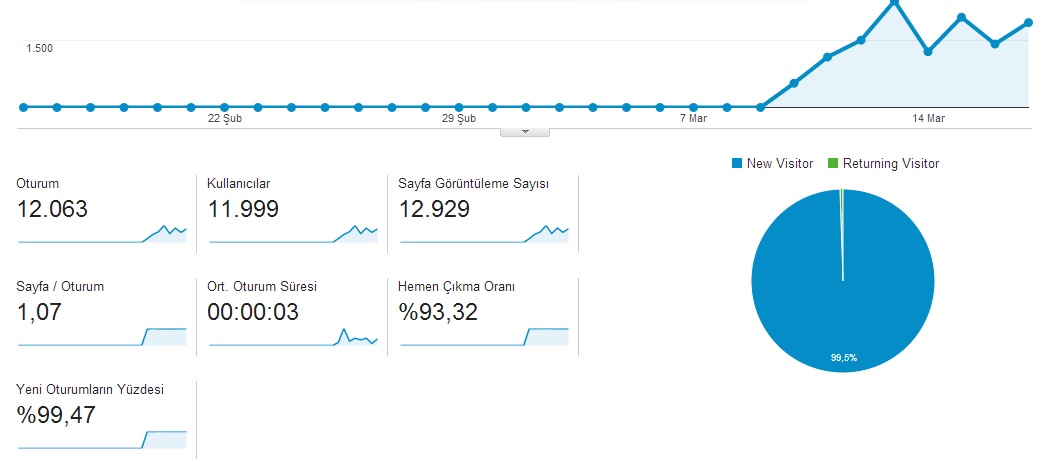The image size is (1052, 461).
Task: Click the 14 Mar date axis label
Action: pyautogui.click(x=928, y=119)
